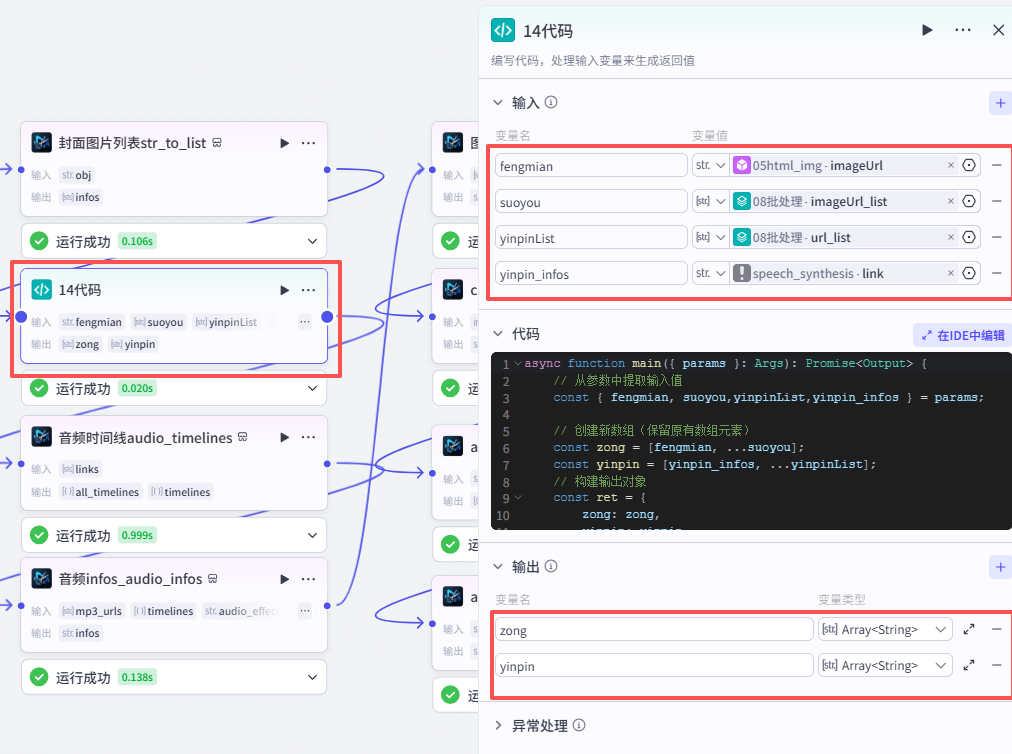Open variable selector for yinpinList row

pyautogui.click(x=969, y=238)
